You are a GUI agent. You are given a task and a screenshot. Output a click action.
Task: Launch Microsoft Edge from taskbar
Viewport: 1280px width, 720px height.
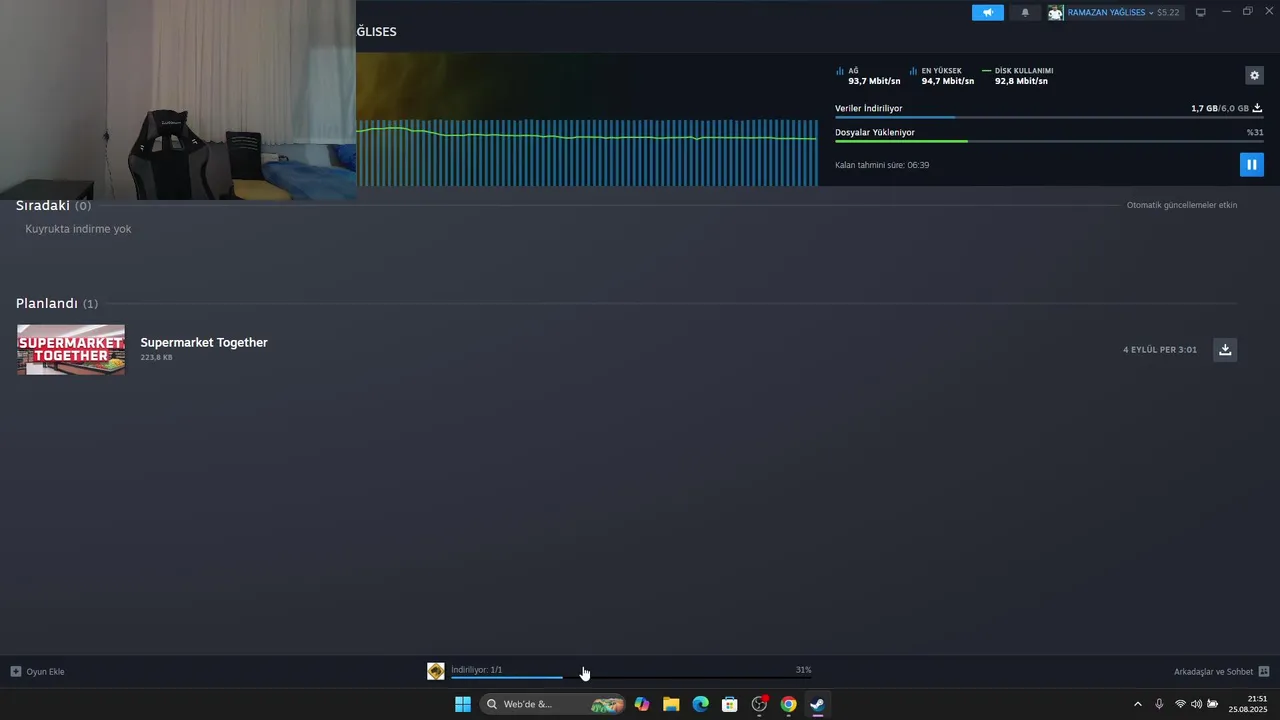click(x=700, y=704)
